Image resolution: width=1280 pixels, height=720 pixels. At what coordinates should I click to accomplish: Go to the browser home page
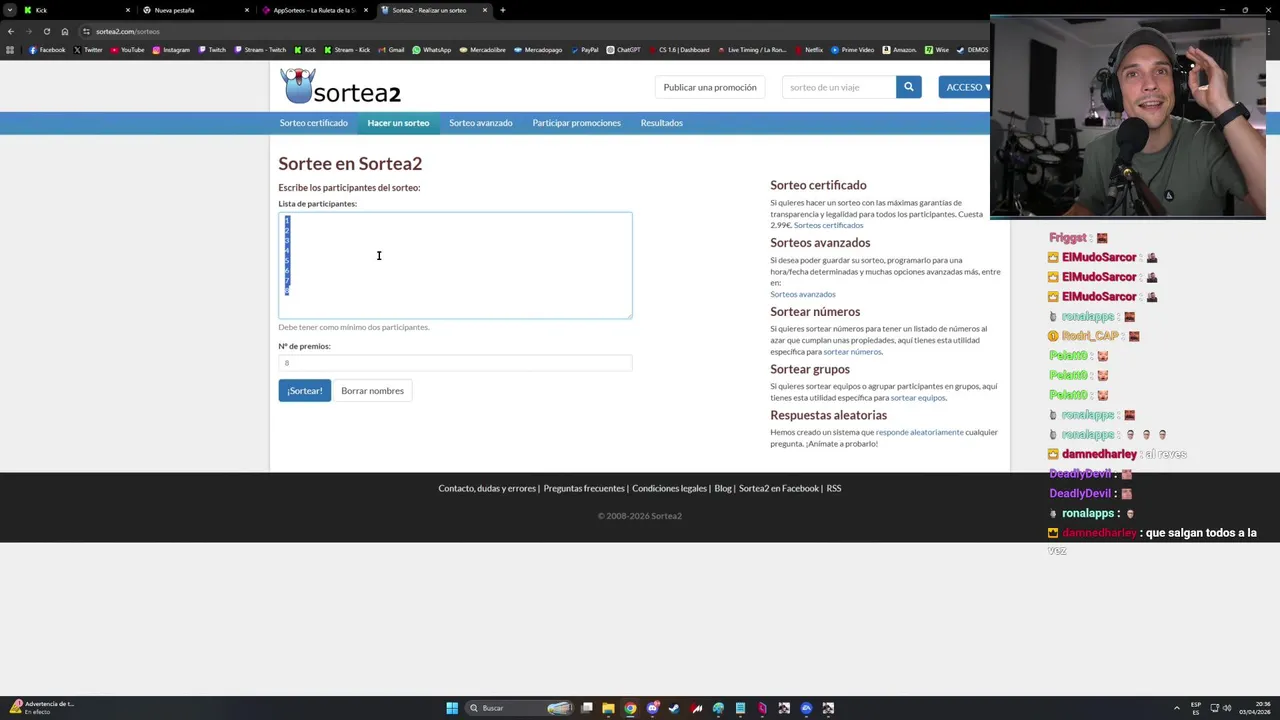pyautogui.click(x=65, y=31)
